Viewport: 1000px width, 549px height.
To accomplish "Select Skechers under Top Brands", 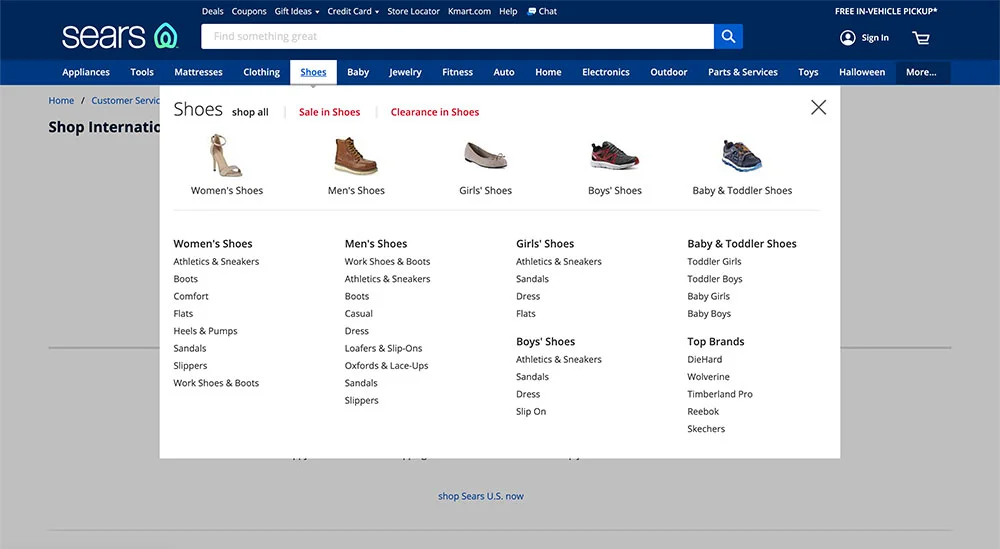I will click(706, 429).
